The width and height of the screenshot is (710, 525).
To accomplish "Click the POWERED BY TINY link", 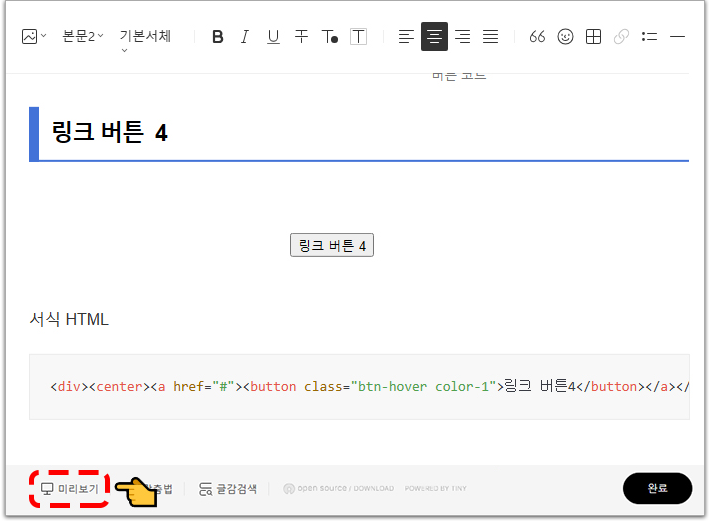I will pos(436,489).
